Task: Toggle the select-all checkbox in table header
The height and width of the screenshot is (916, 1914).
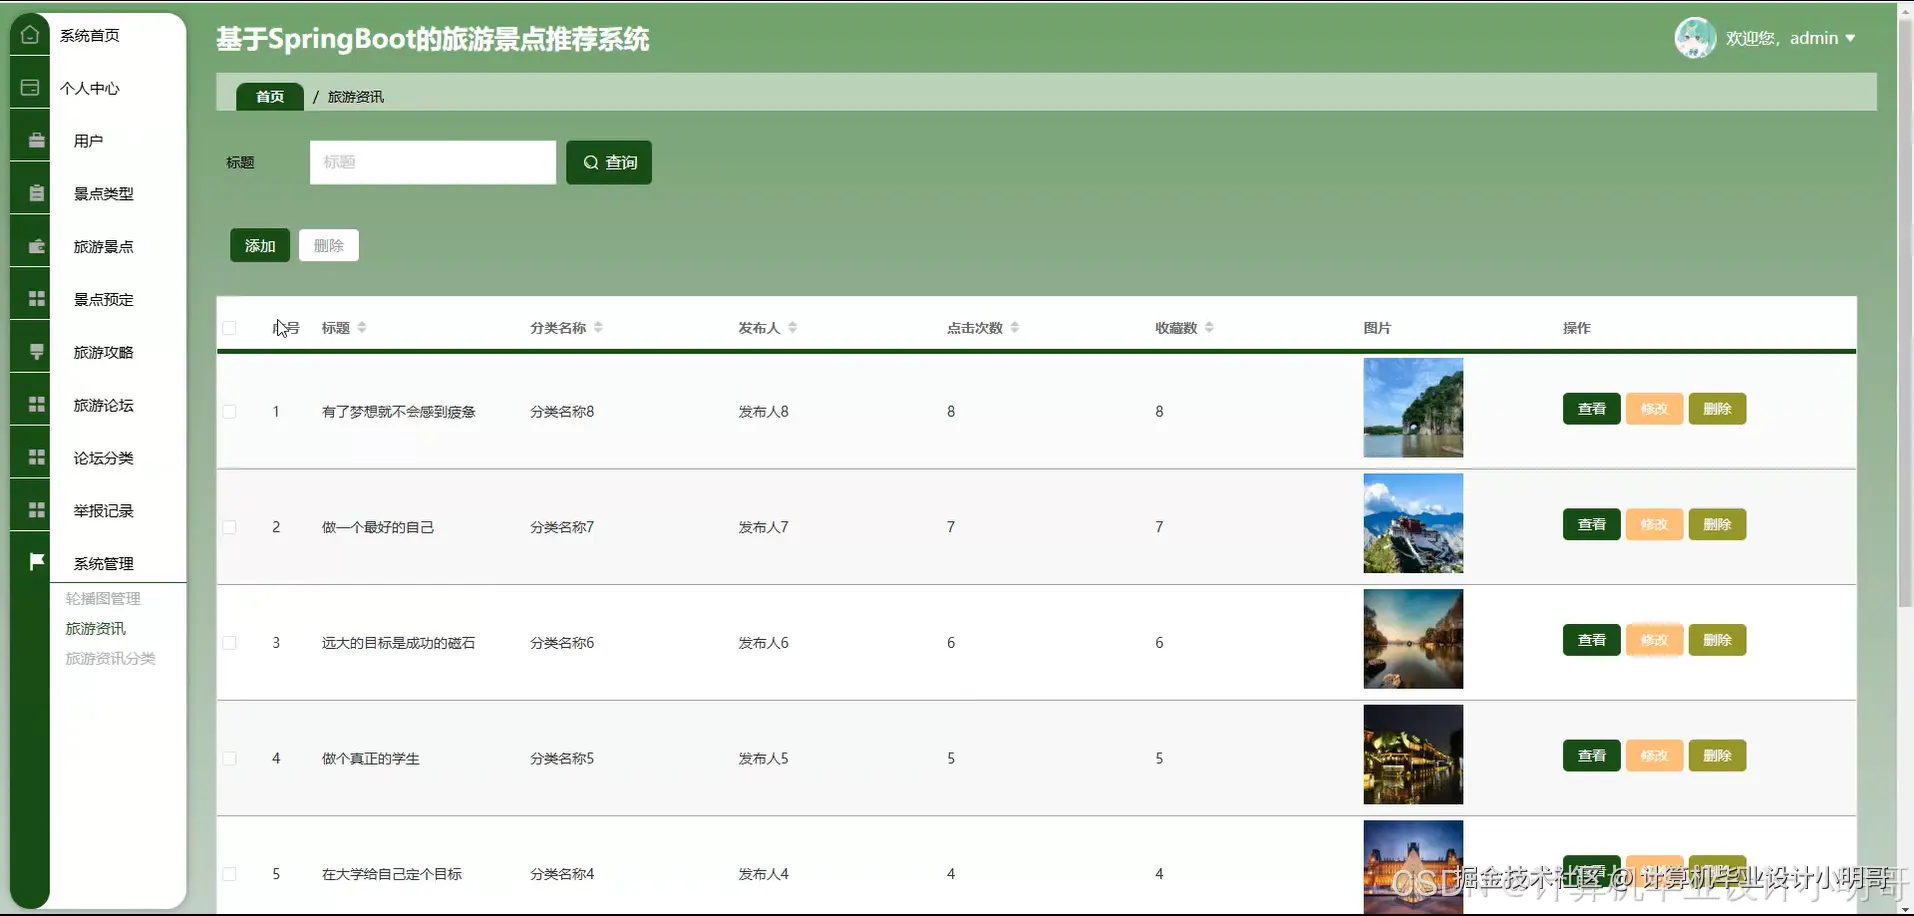Action: [229, 328]
